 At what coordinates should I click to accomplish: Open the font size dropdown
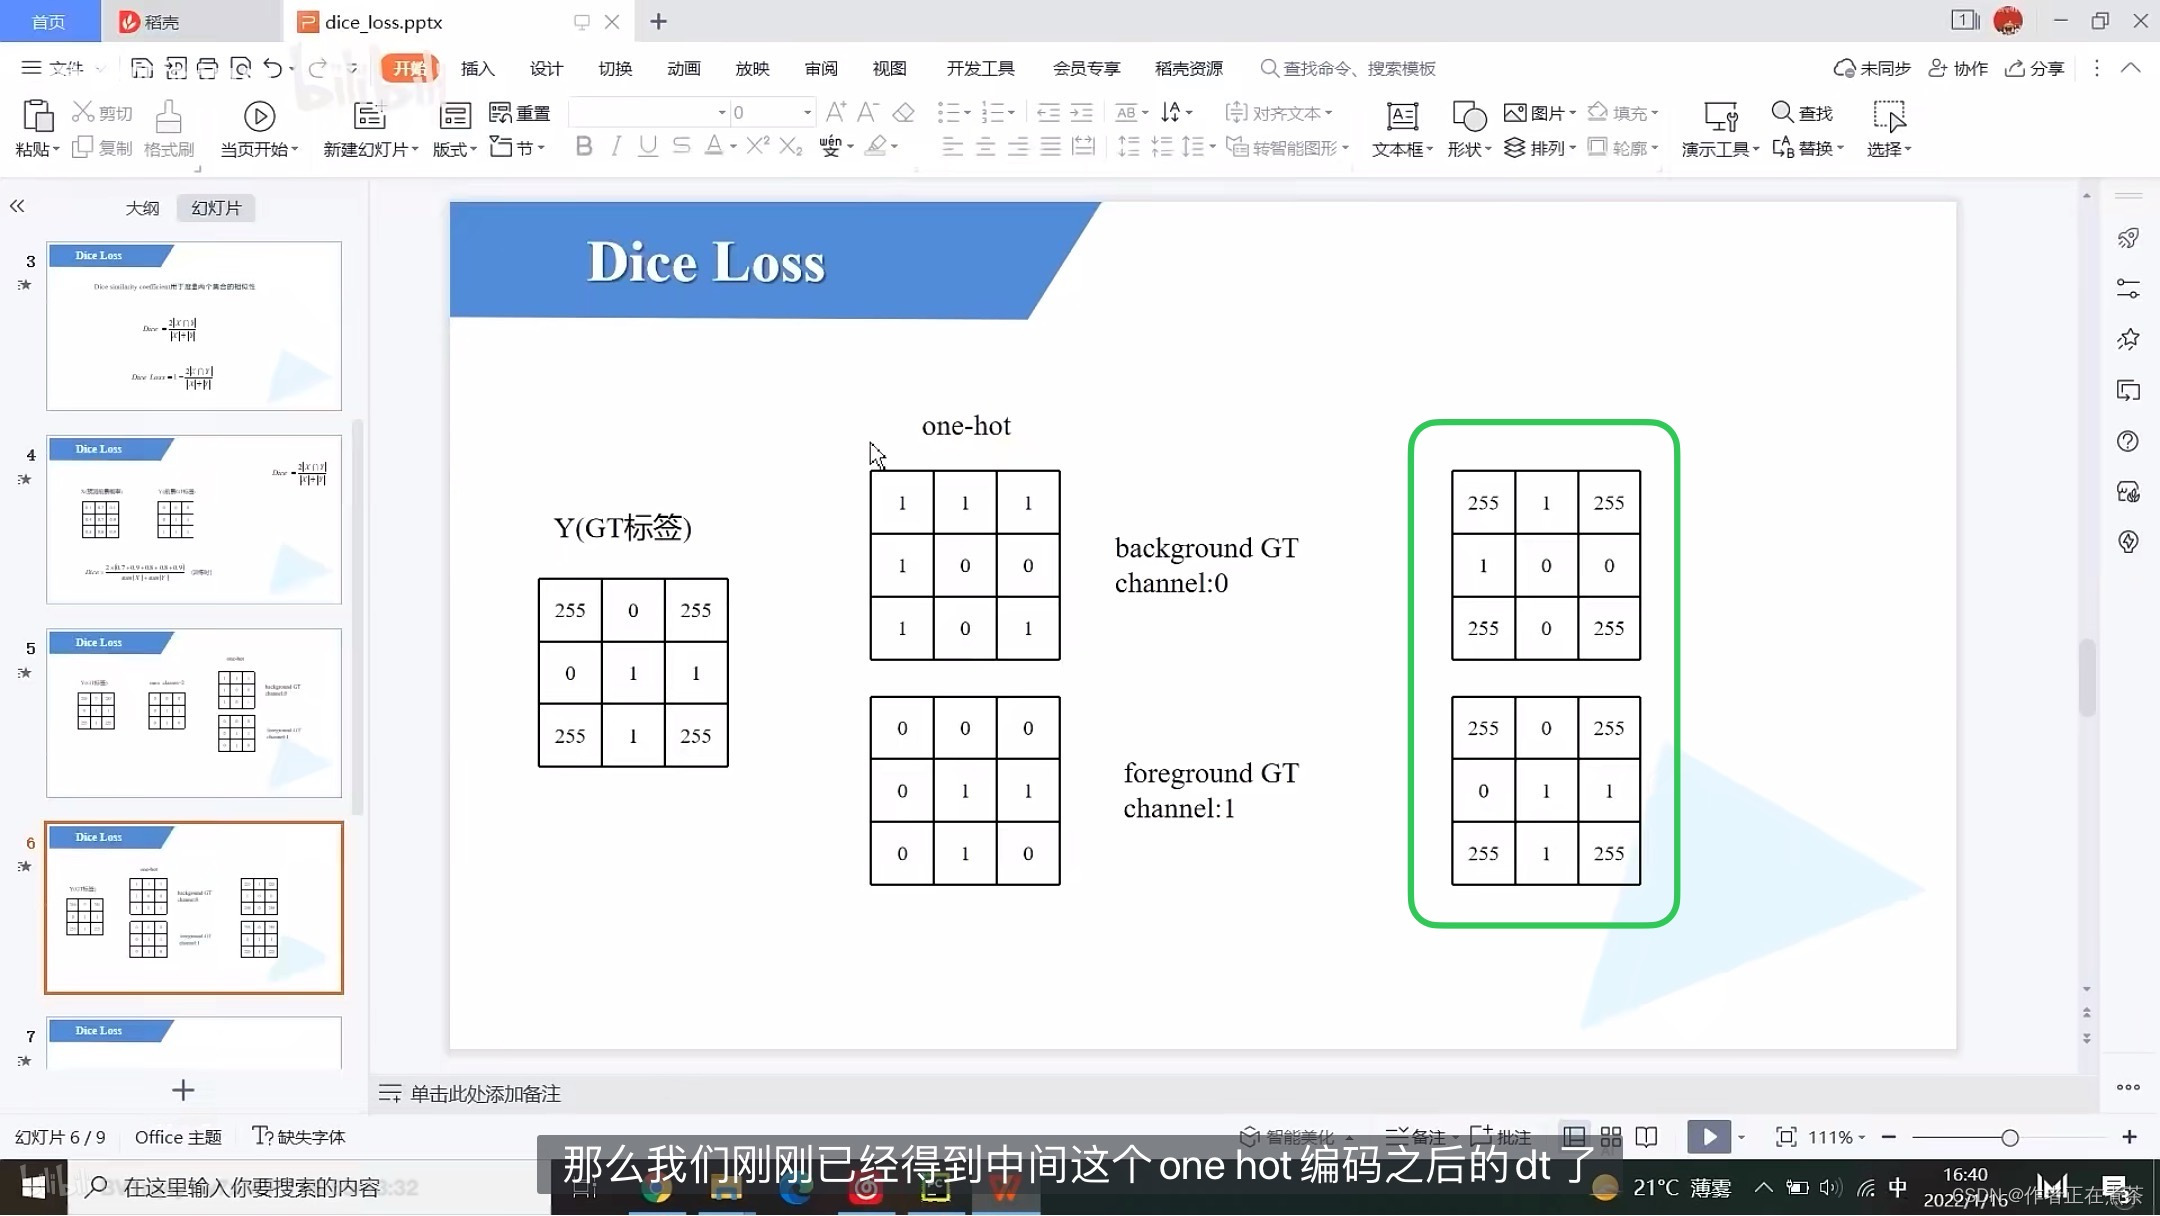(807, 113)
